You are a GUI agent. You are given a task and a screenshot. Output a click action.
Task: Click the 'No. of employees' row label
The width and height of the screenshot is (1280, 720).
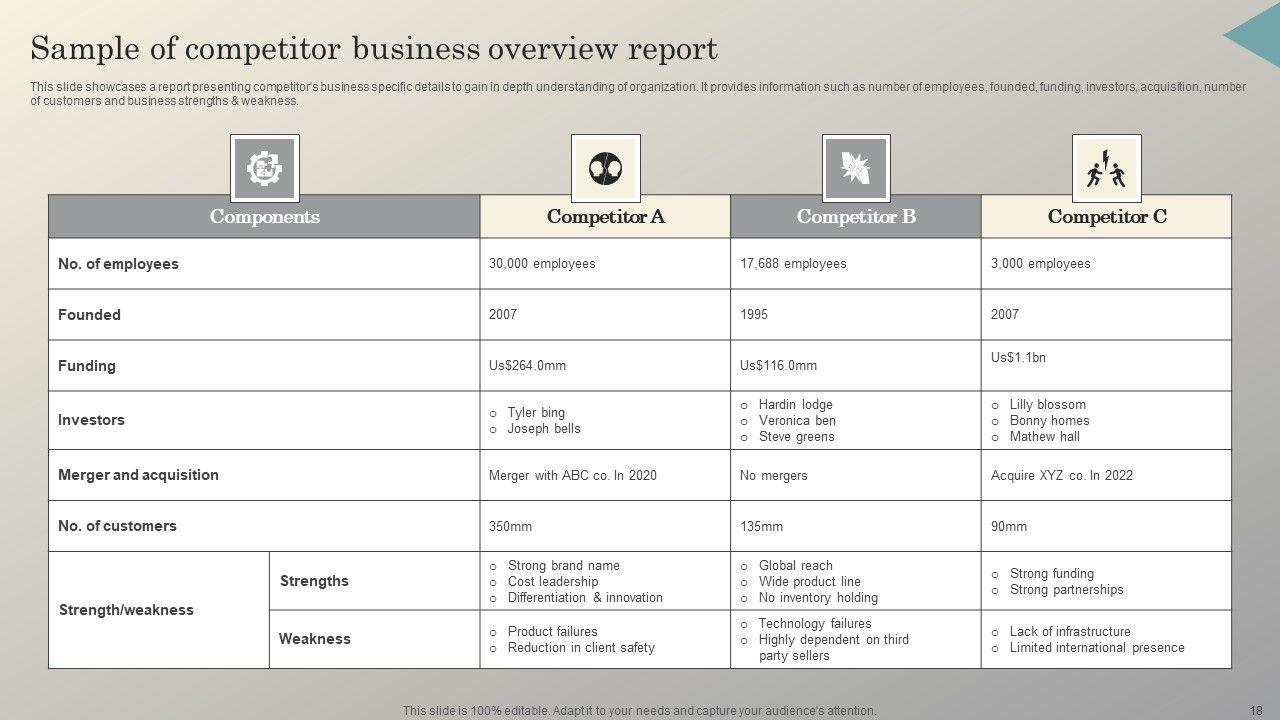(118, 264)
